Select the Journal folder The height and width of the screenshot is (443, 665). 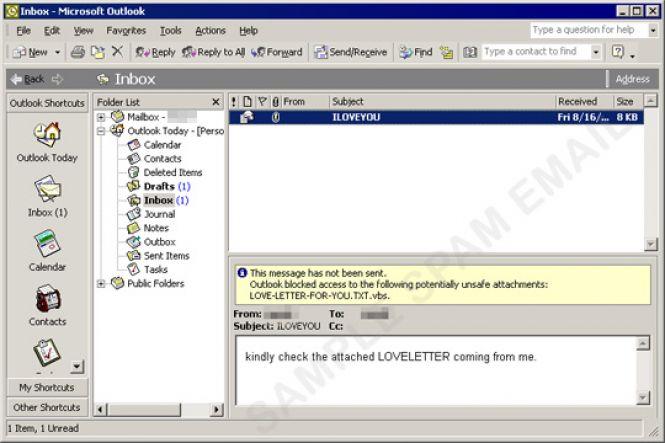[159, 215]
